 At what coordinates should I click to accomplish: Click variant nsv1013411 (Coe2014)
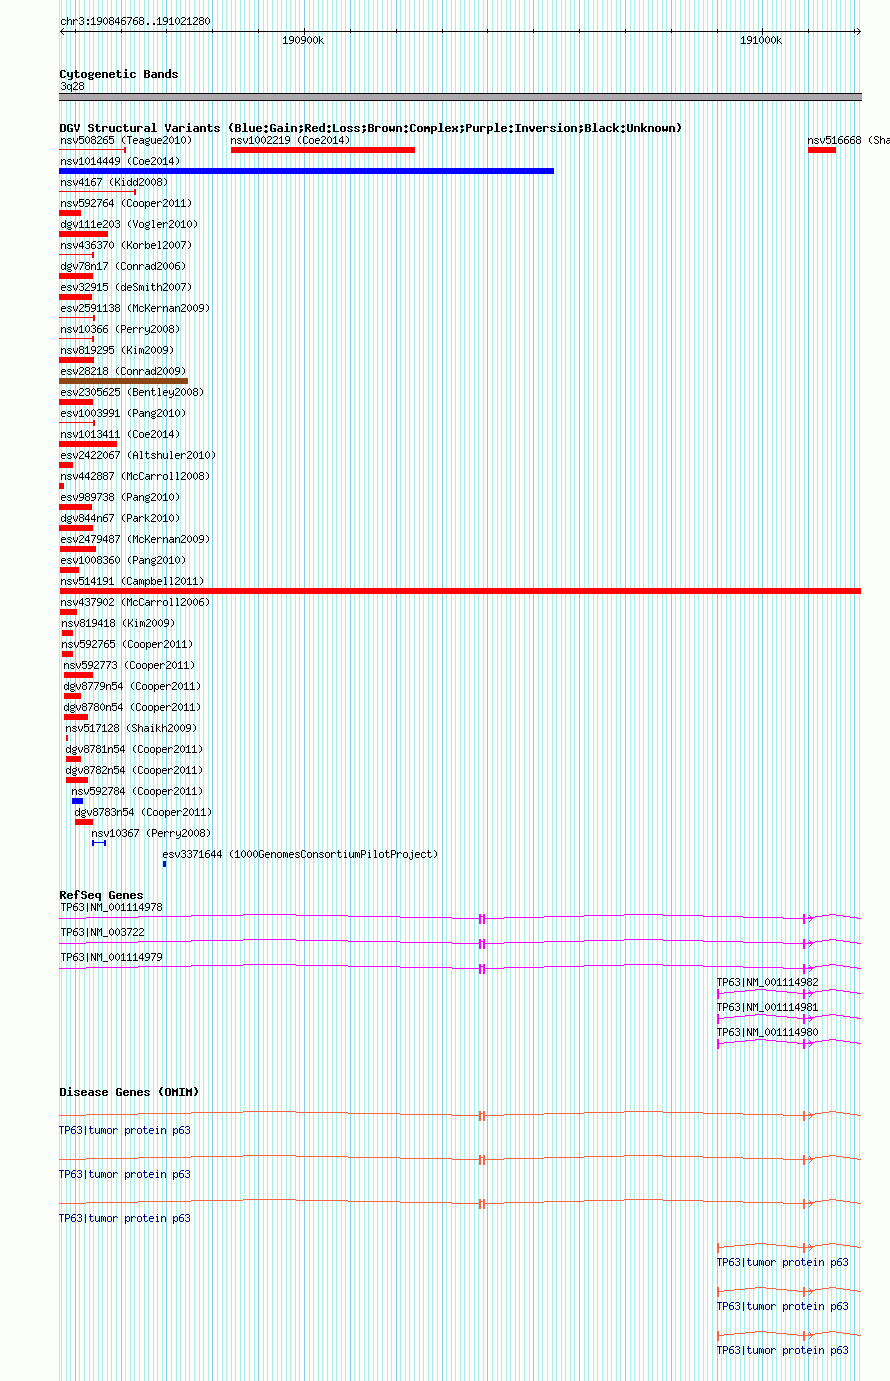[x=120, y=434]
